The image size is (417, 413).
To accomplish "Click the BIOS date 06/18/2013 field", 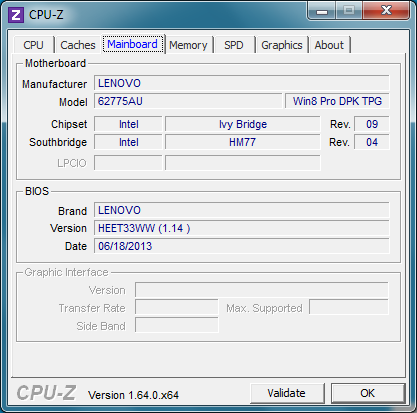I will point(242,246).
